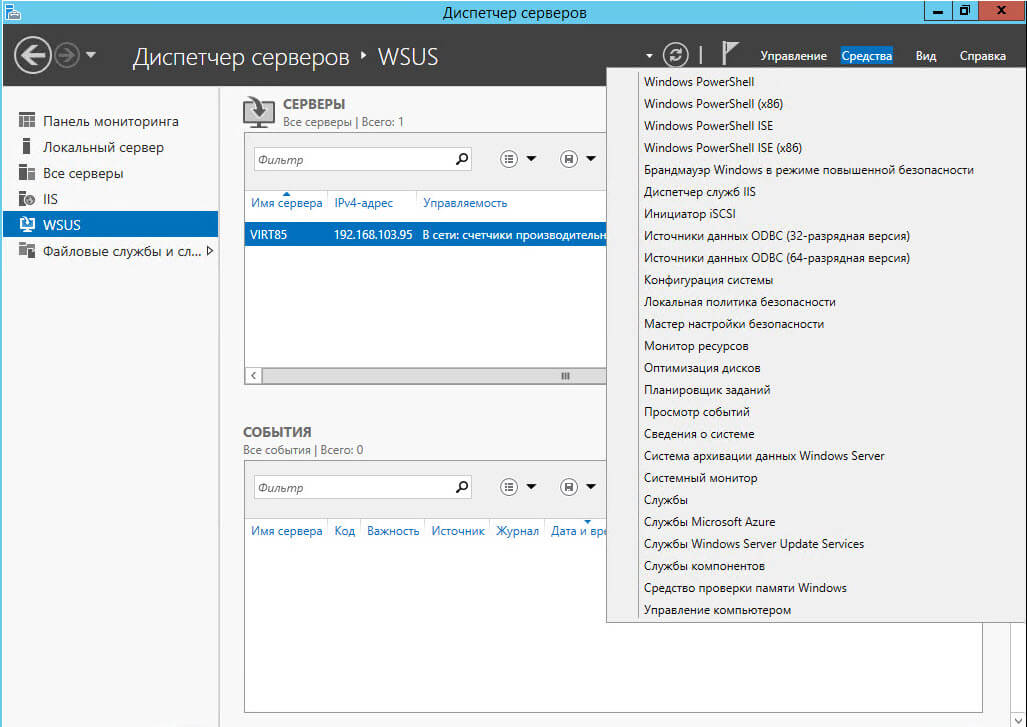The width and height of the screenshot is (1027, 727).
Task: Click the Events filter search icon
Action: point(462,487)
